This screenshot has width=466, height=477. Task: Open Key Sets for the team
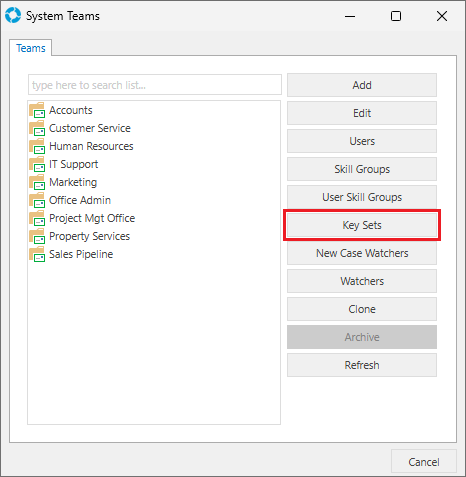pos(362,225)
